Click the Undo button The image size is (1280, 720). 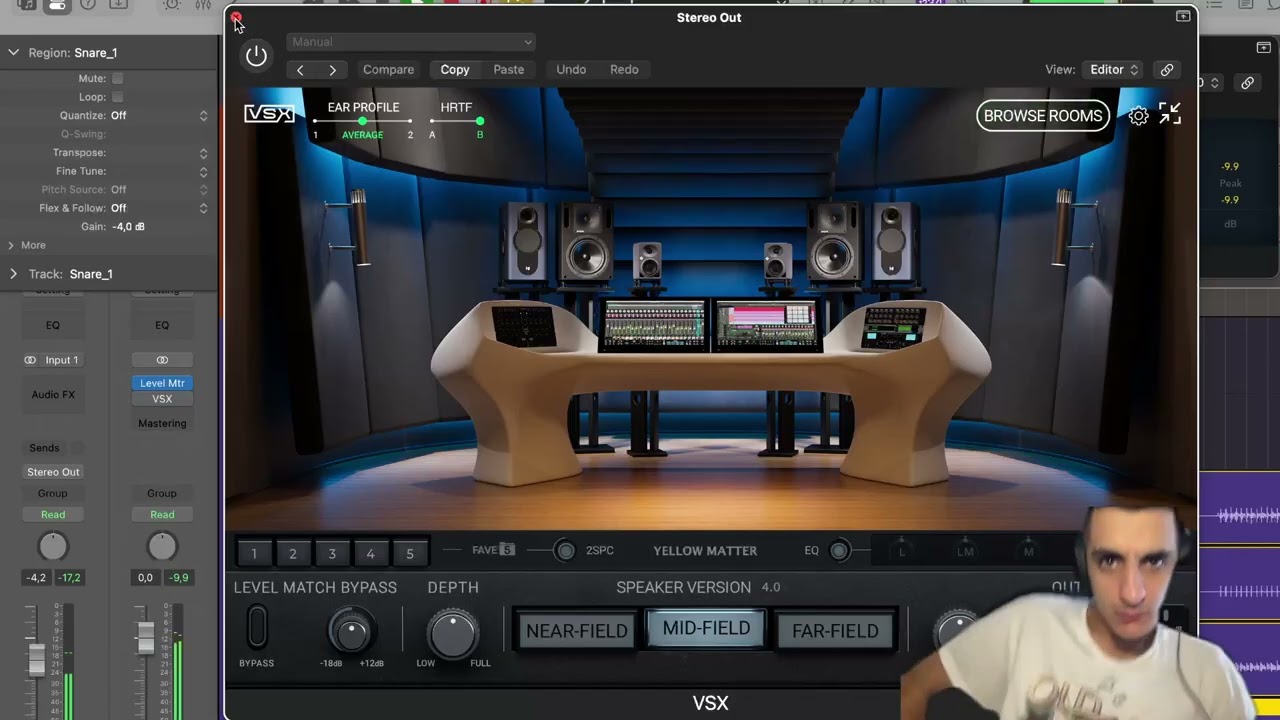pos(571,70)
